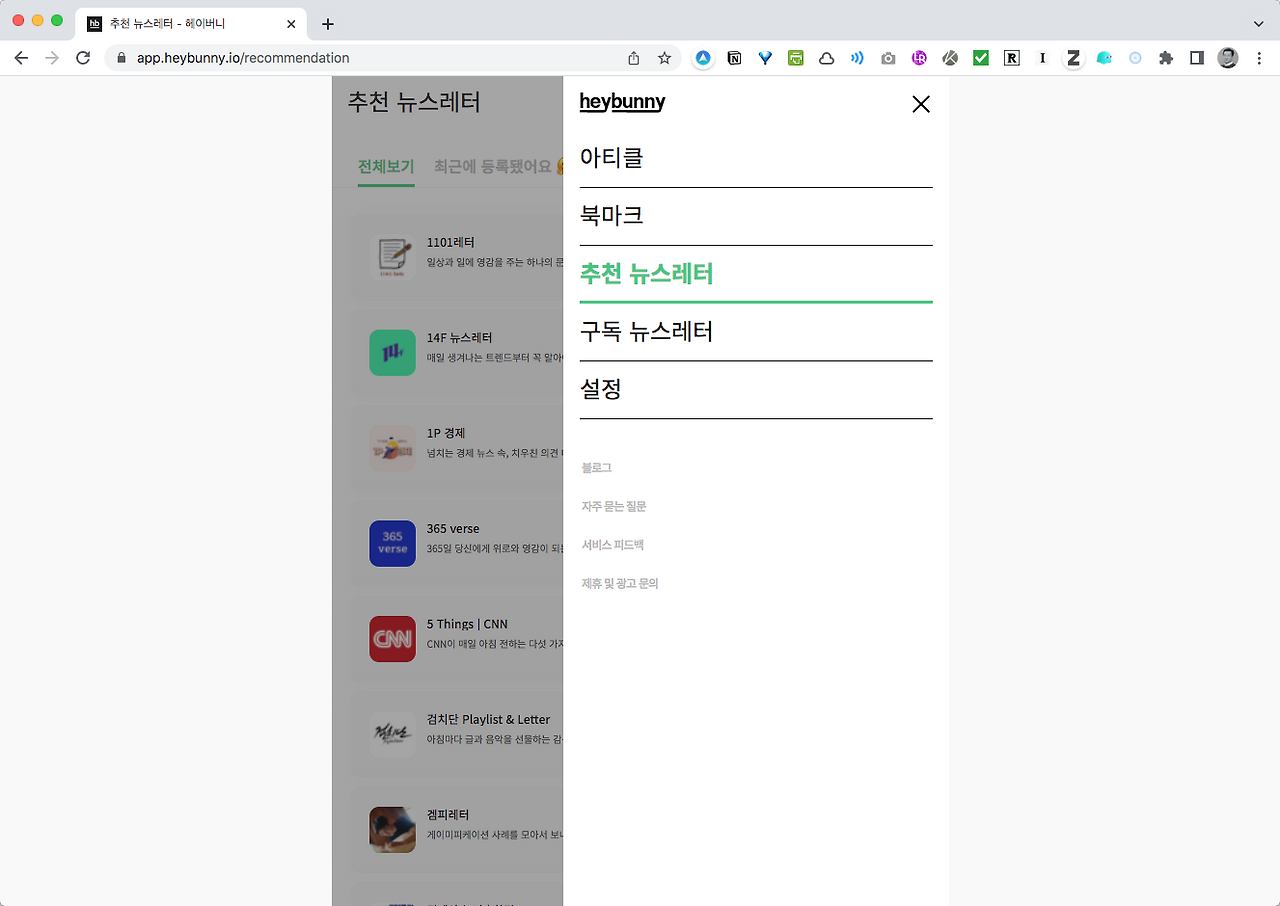Open the Notion web clipper extension
The width and height of the screenshot is (1280, 906).
click(x=735, y=58)
